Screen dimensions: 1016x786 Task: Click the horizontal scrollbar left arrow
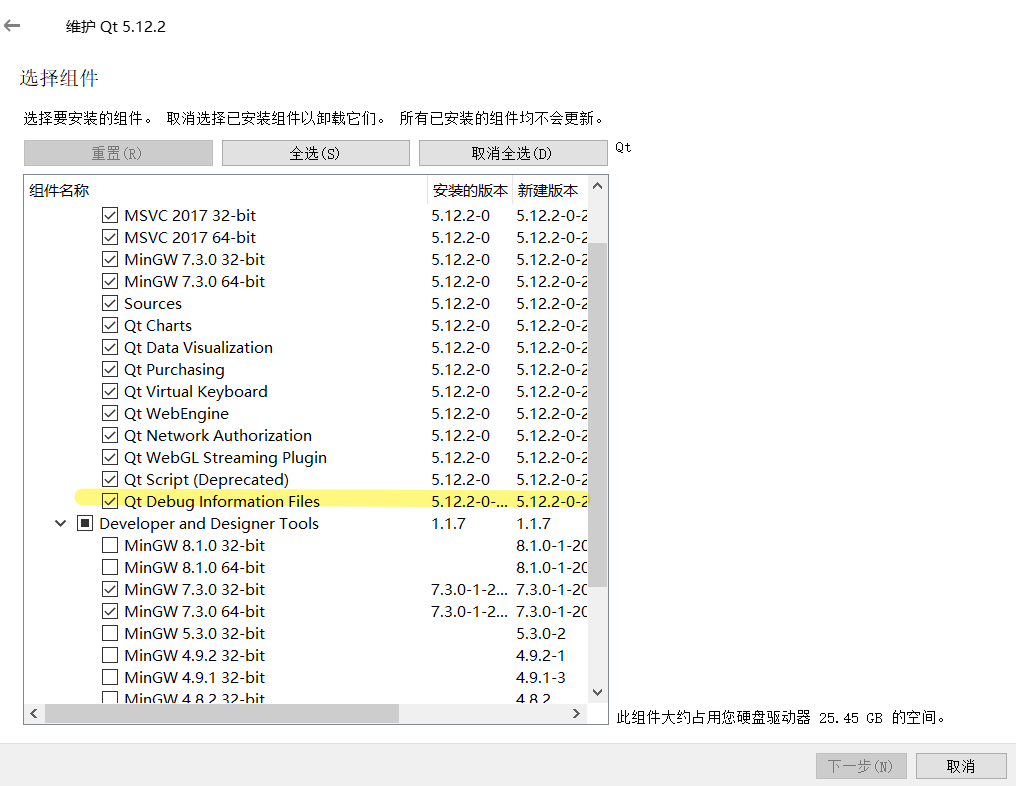point(34,713)
